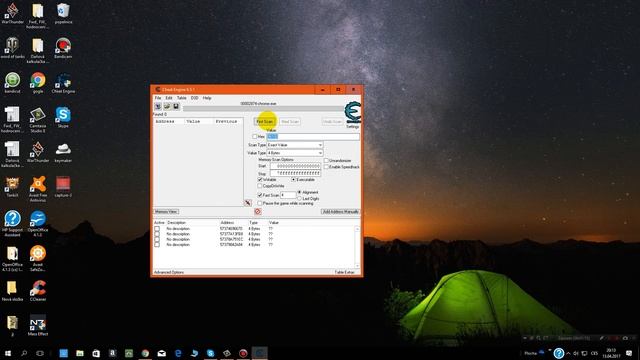Open CCleaner desktop shortcut
The width and height of the screenshot is (640, 360).
pos(38,291)
